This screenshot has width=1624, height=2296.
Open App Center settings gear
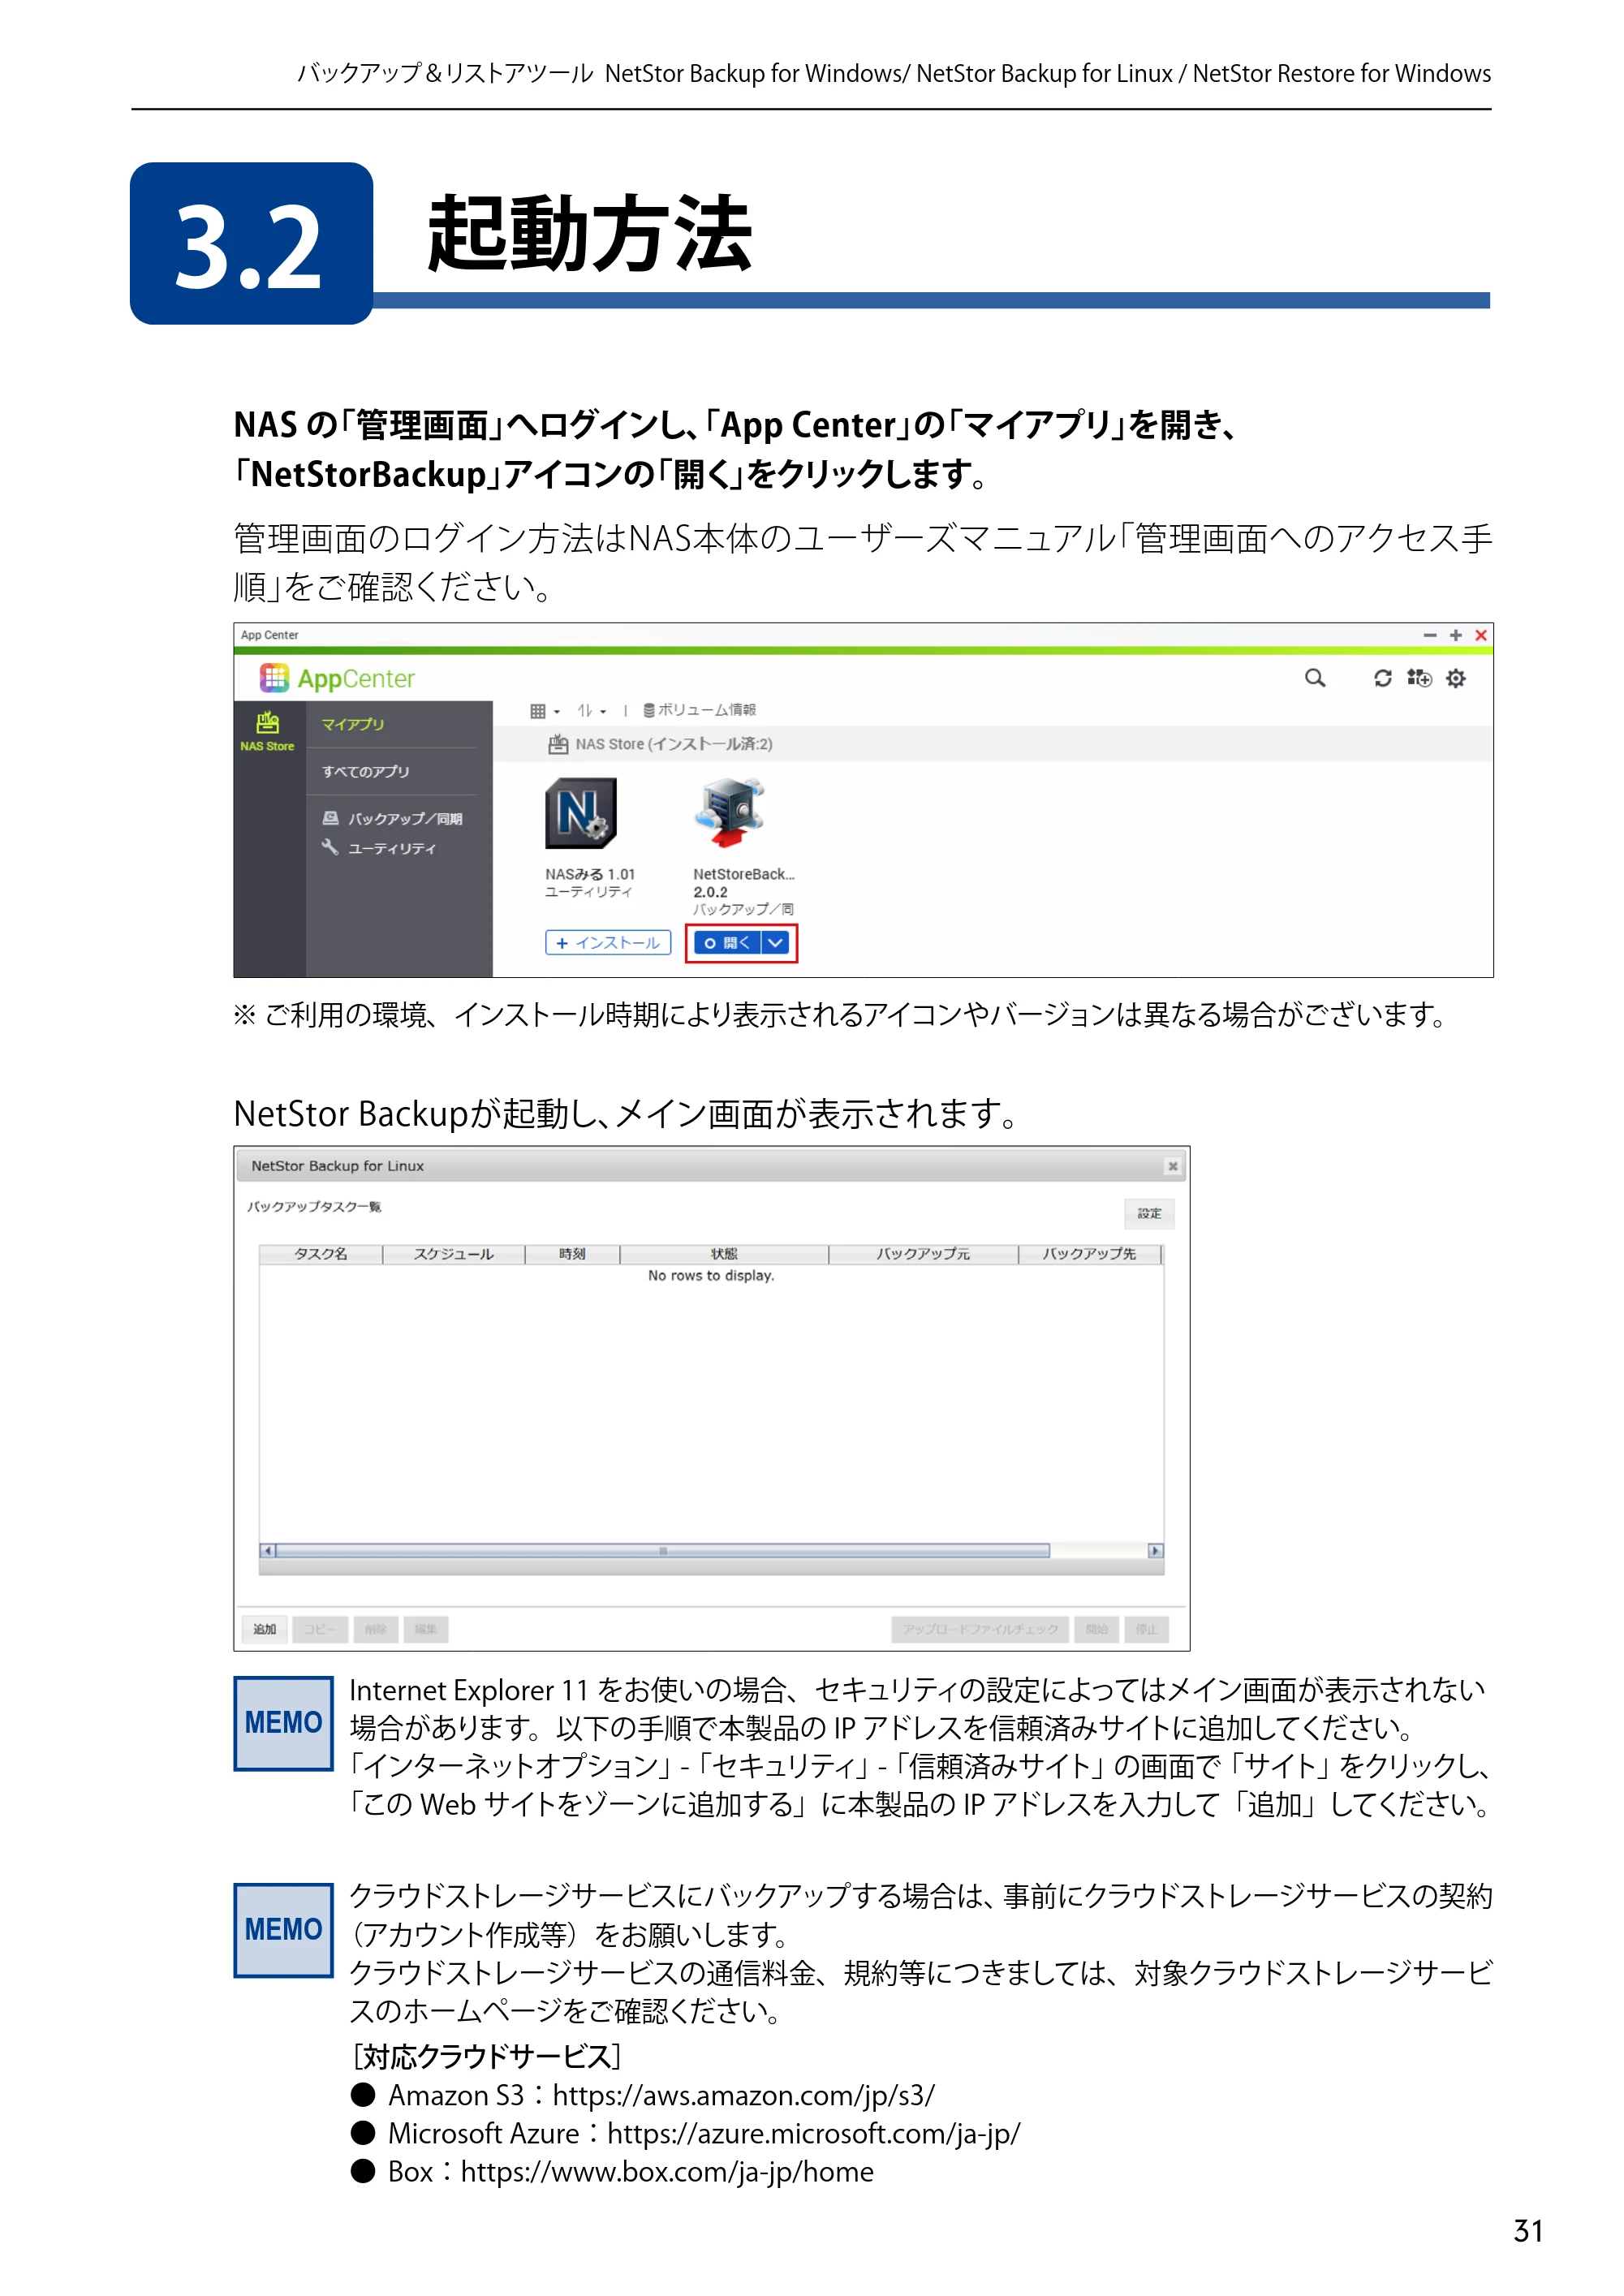1456,678
